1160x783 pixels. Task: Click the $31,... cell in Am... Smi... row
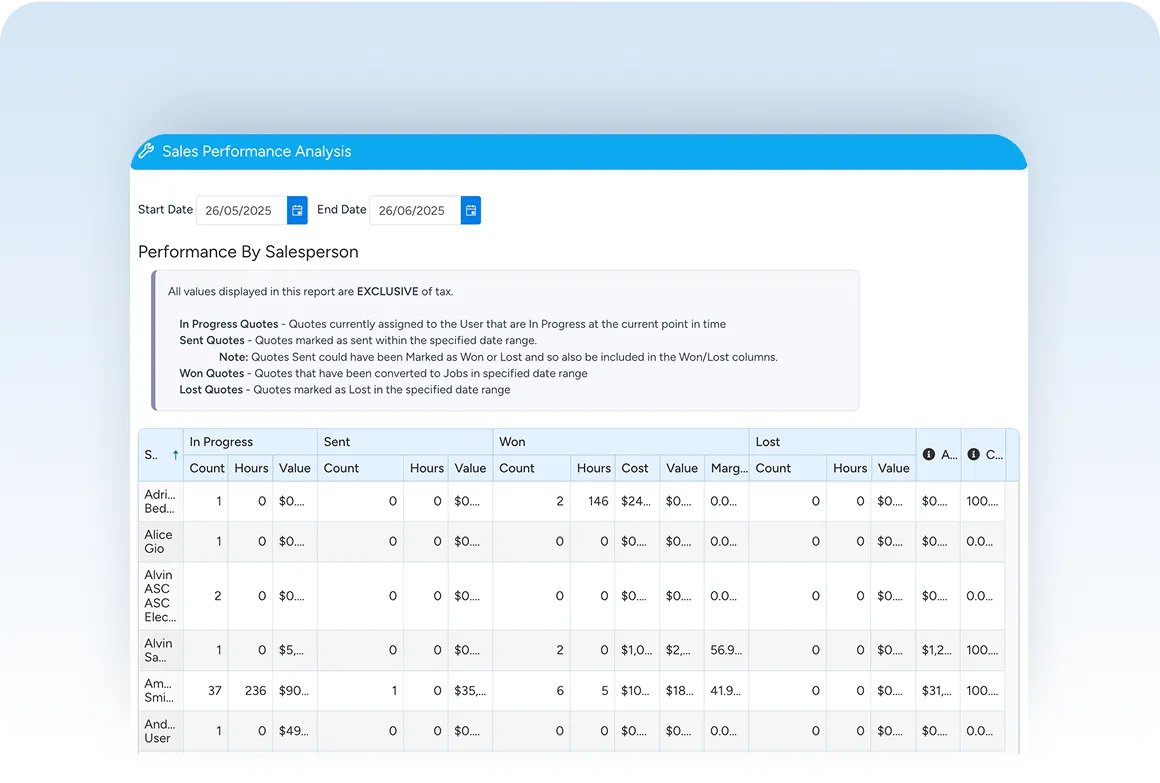[x=937, y=690]
